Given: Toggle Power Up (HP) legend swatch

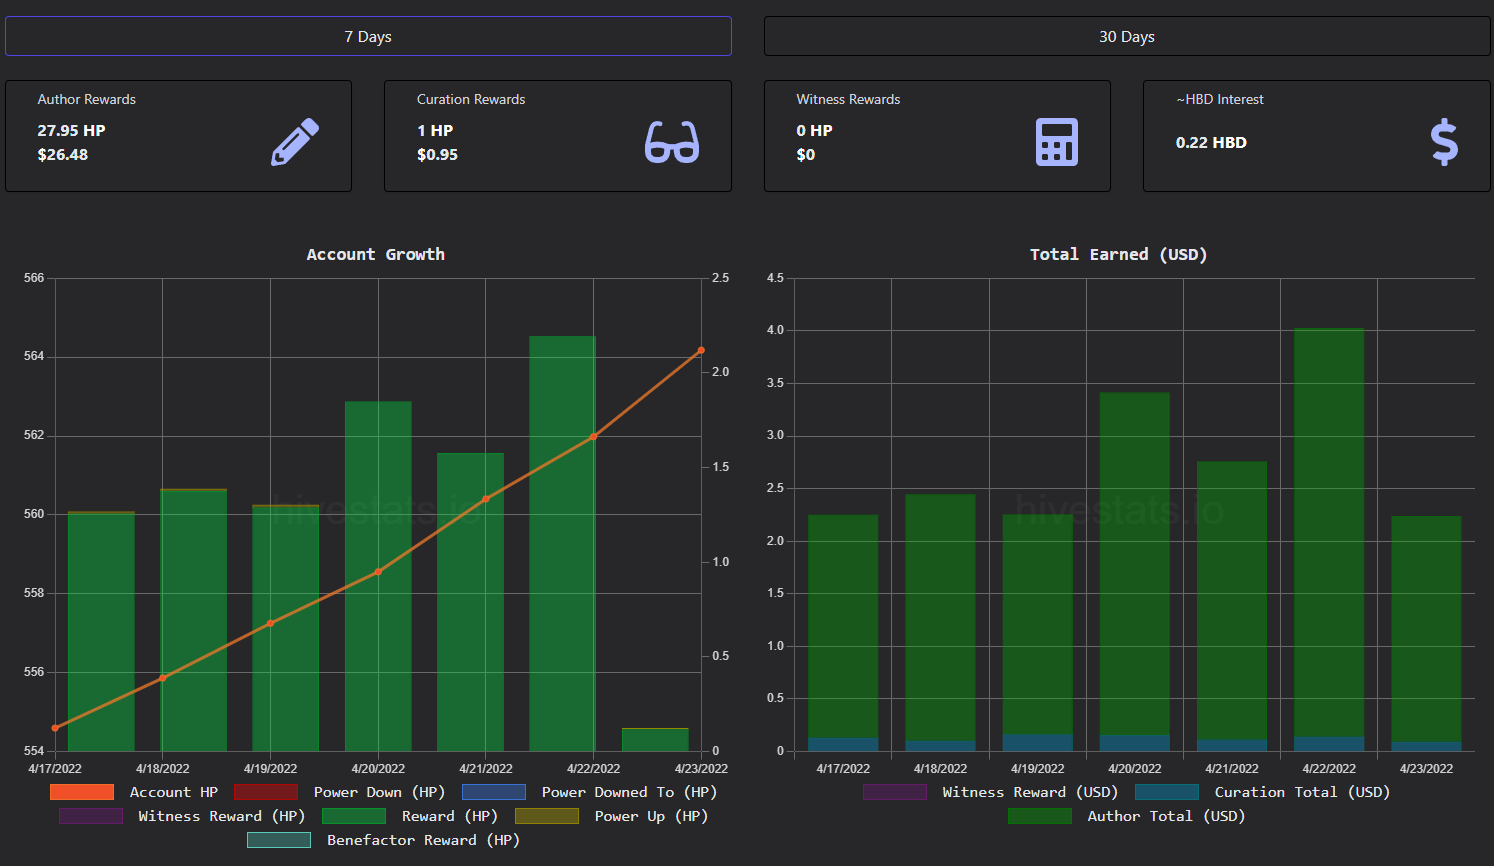Looking at the screenshot, I should pos(547,816).
